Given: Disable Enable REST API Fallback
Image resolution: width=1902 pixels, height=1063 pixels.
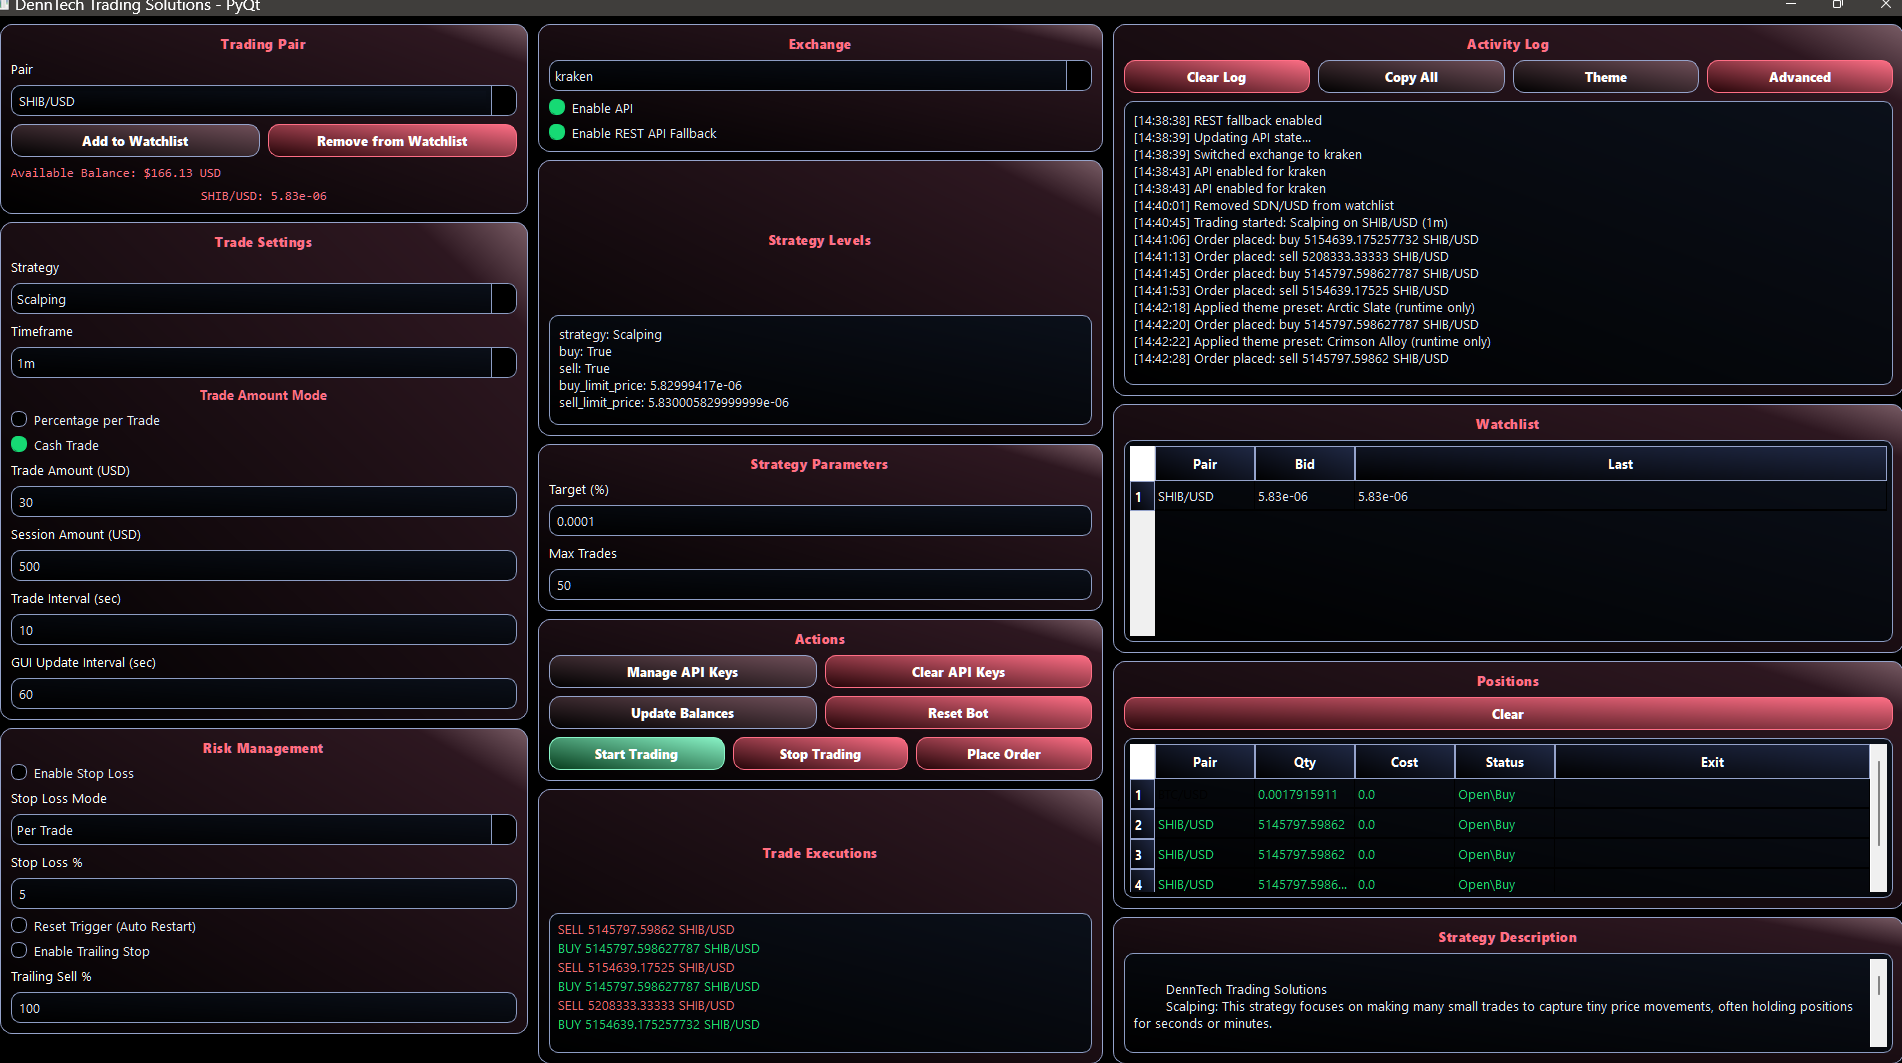Looking at the screenshot, I should click(557, 133).
